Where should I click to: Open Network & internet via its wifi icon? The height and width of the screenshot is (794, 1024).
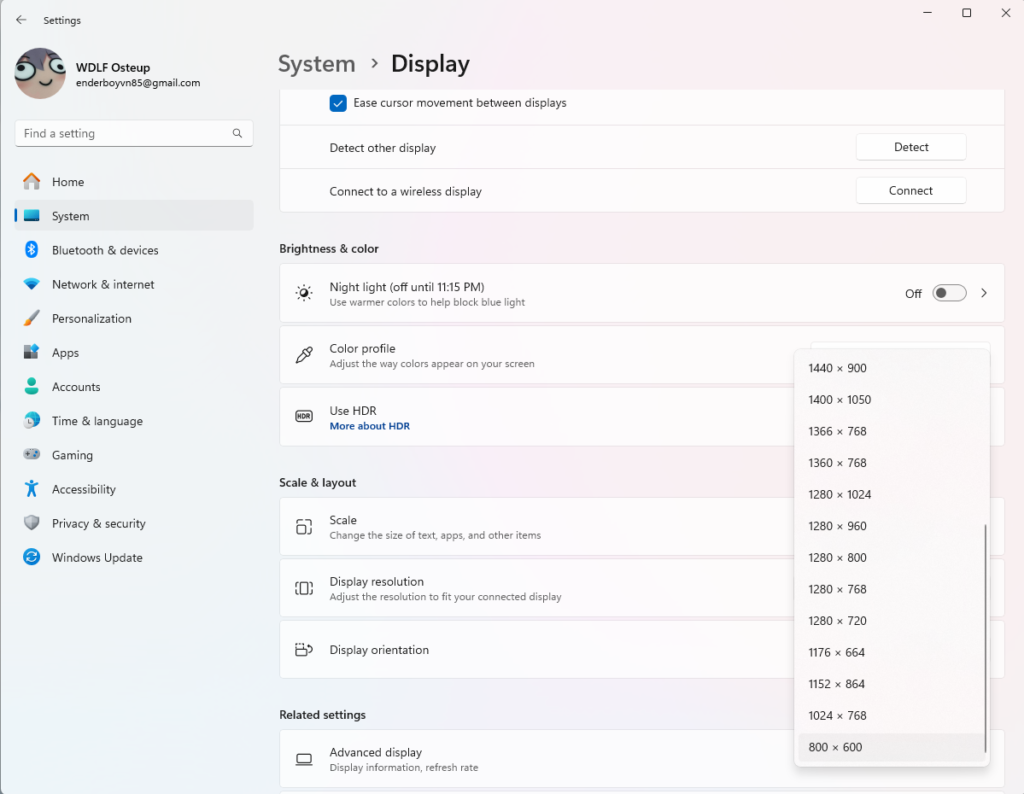[x=31, y=284]
